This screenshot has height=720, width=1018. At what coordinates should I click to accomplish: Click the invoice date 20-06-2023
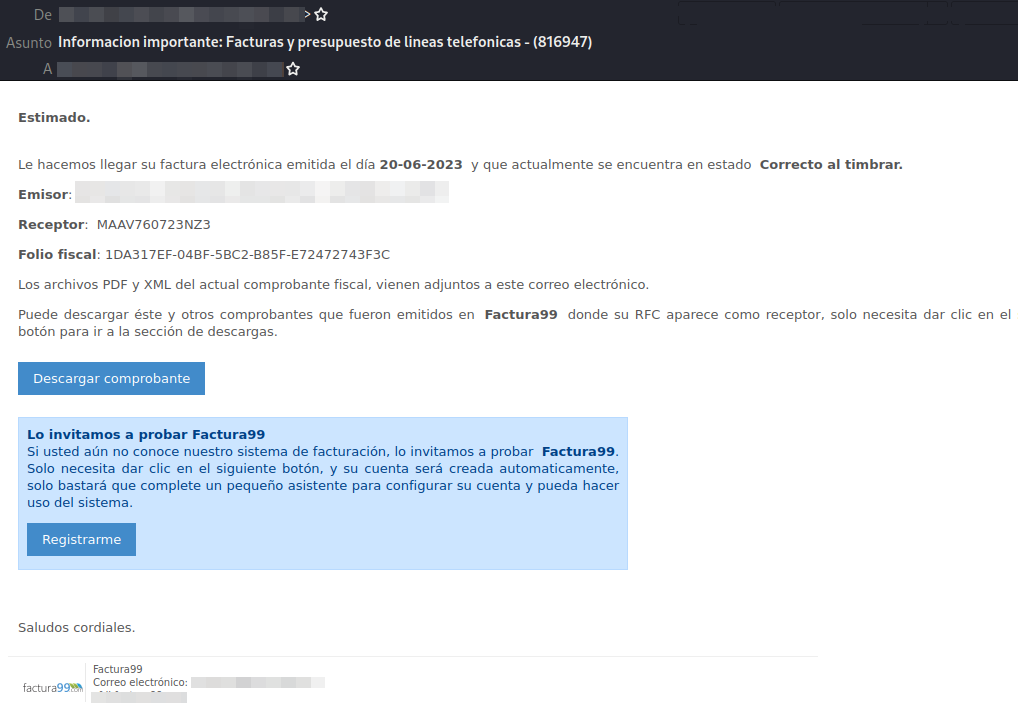(420, 164)
